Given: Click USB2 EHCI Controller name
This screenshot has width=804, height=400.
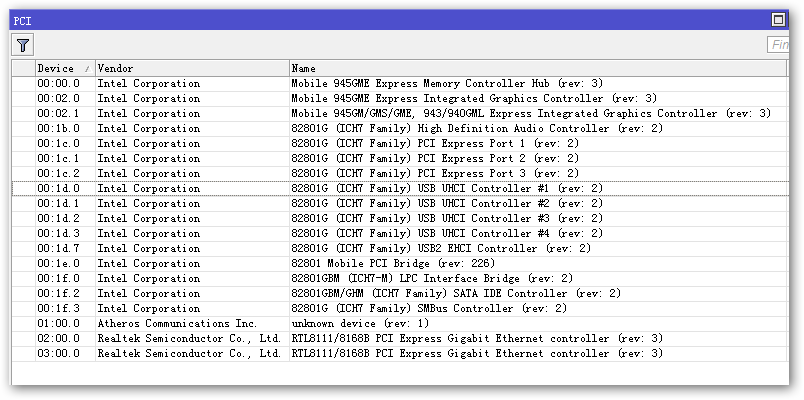Looking at the screenshot, I should tap(441, 248).
